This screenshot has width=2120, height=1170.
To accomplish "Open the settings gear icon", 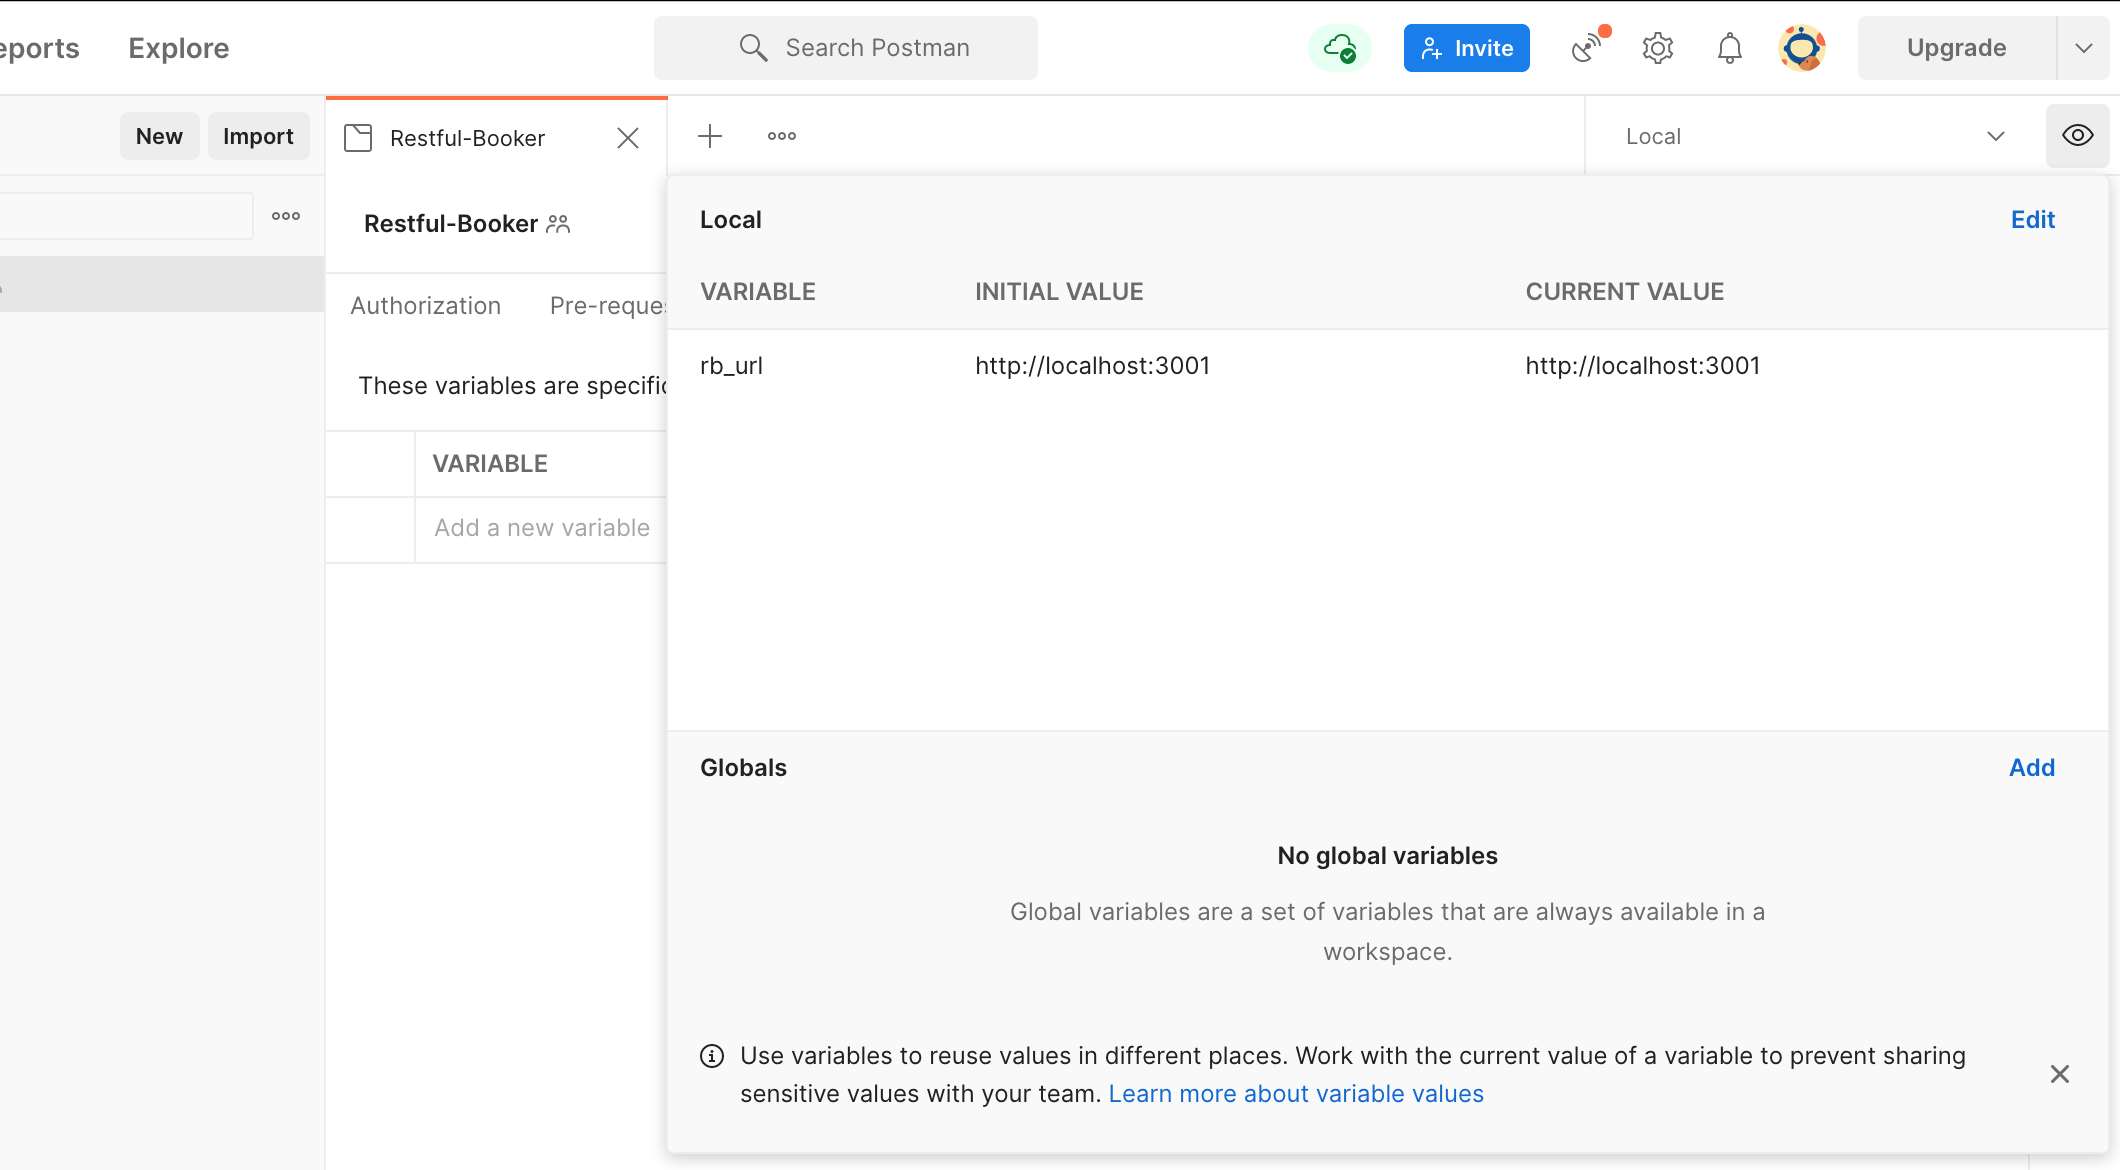I will pos(1658,48).
